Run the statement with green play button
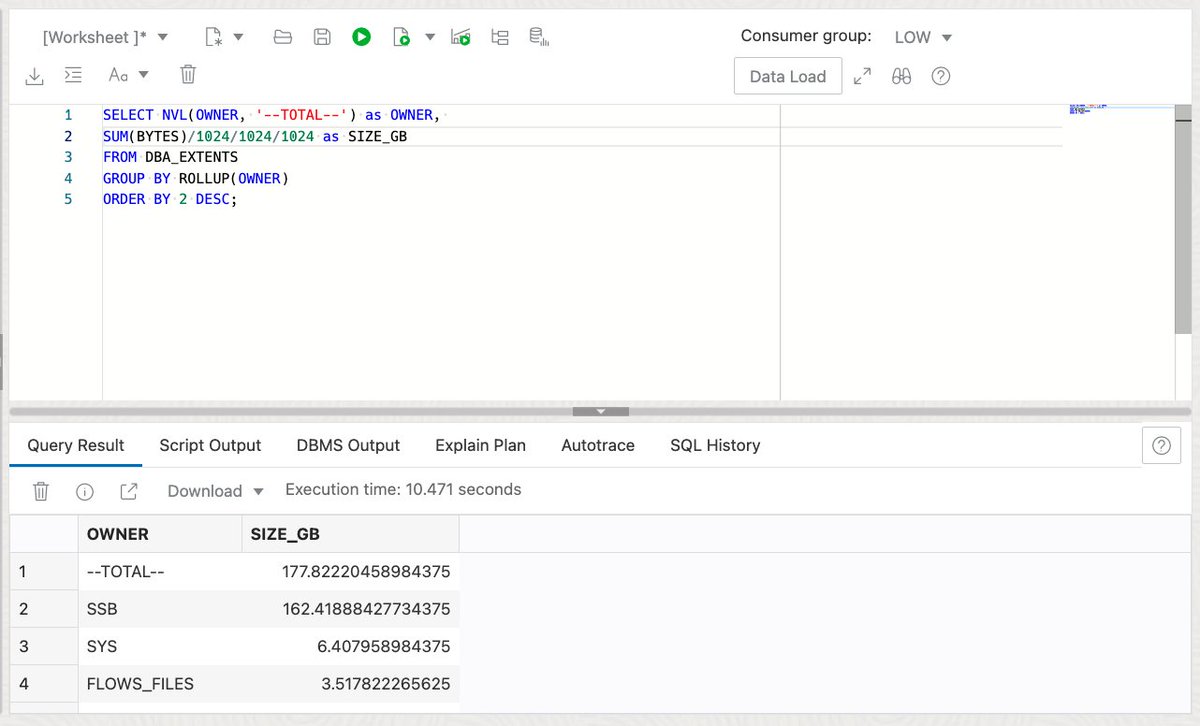1200x726 pixels. pos(361,37)
